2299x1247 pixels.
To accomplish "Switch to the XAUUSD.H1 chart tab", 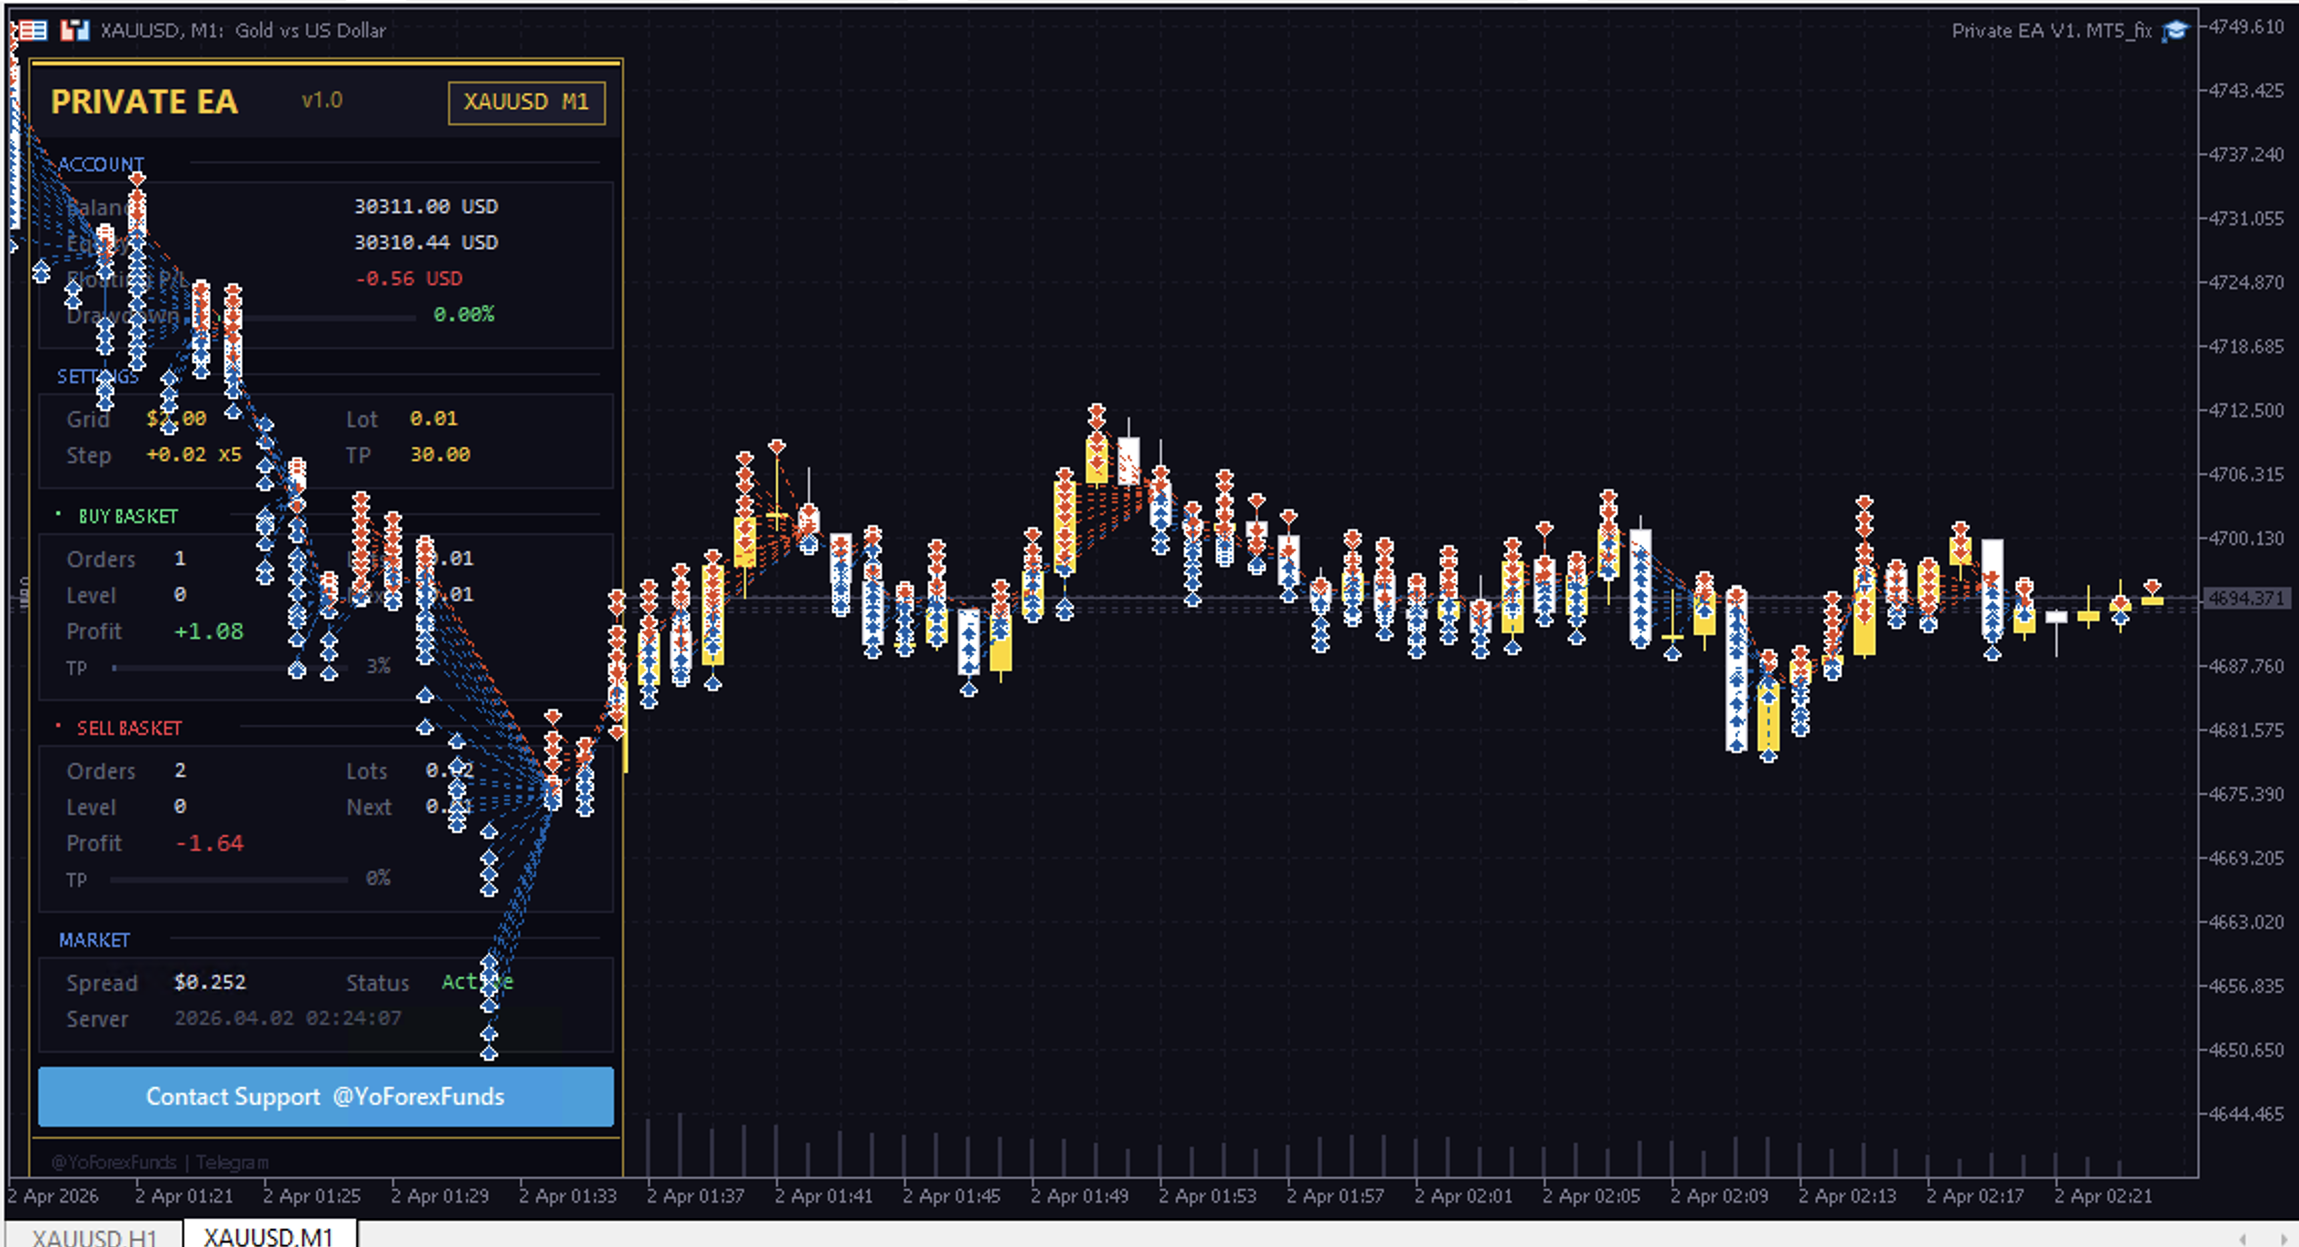I will pyautogui.click(x=94, y=1236).
